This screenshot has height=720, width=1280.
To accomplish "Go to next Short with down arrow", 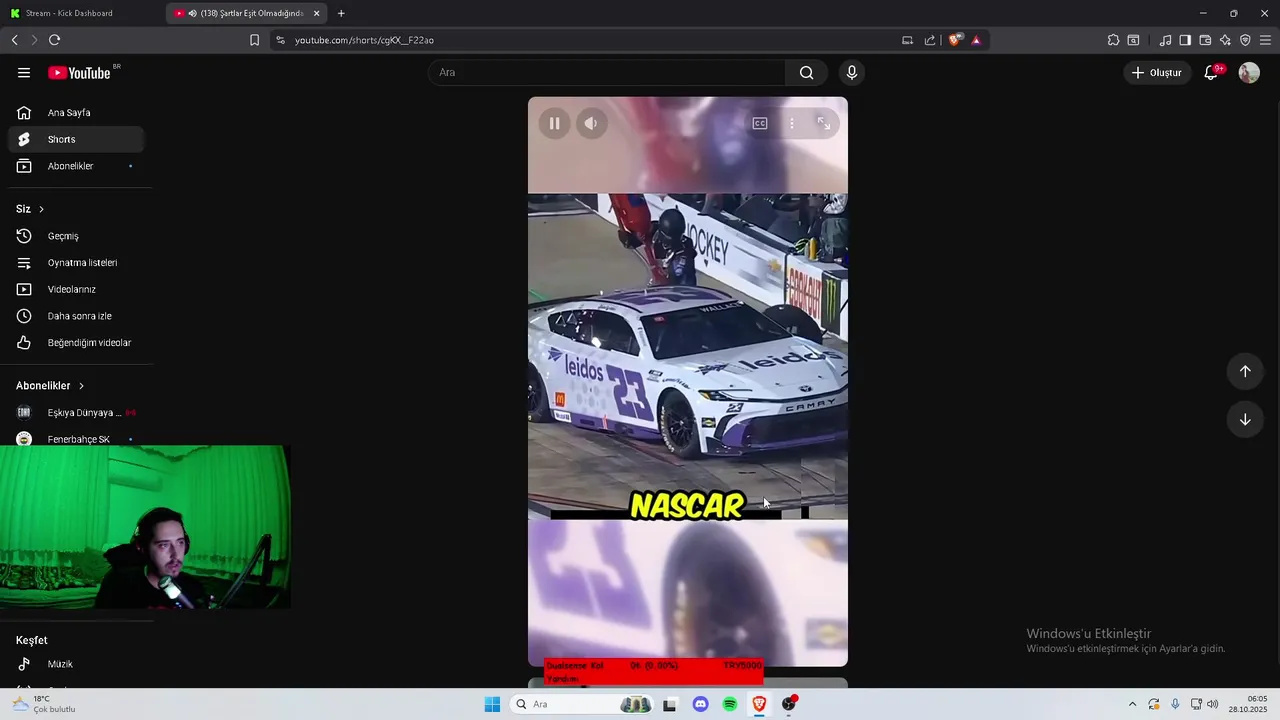I will point(1245,419).
